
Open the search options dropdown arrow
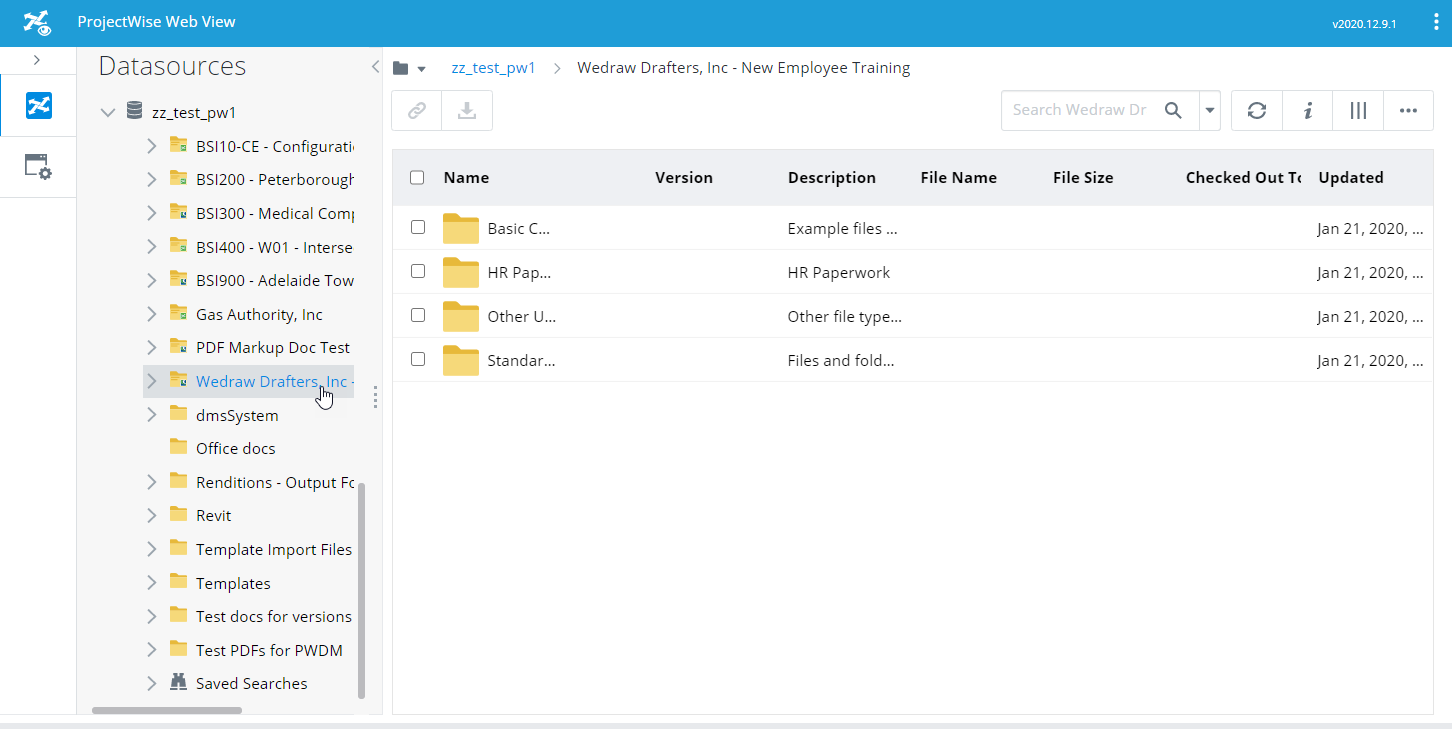coord(1210,111)
